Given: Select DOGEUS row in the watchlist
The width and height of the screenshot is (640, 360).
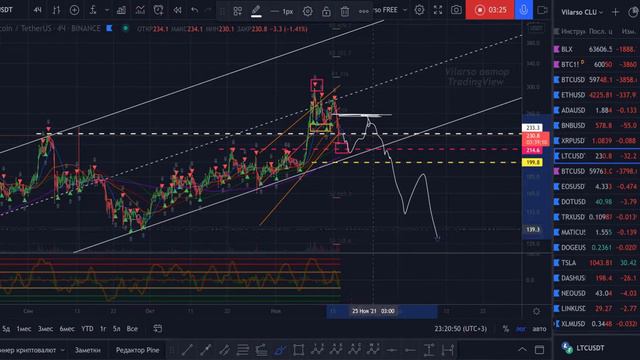Looking at the screenshot, I should 596,248.
